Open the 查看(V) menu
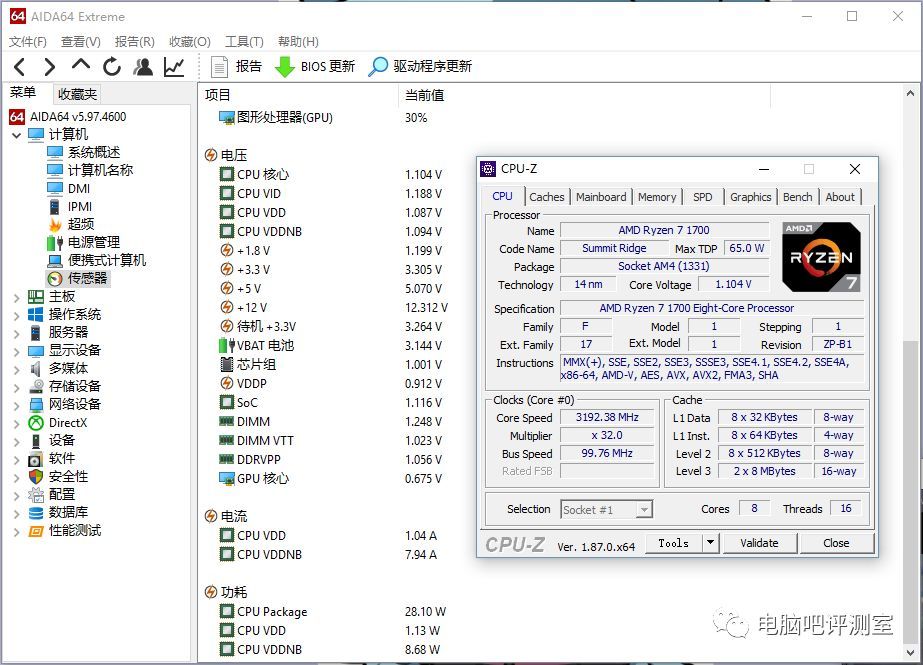The image size is (923, 665). click(81, 42)
